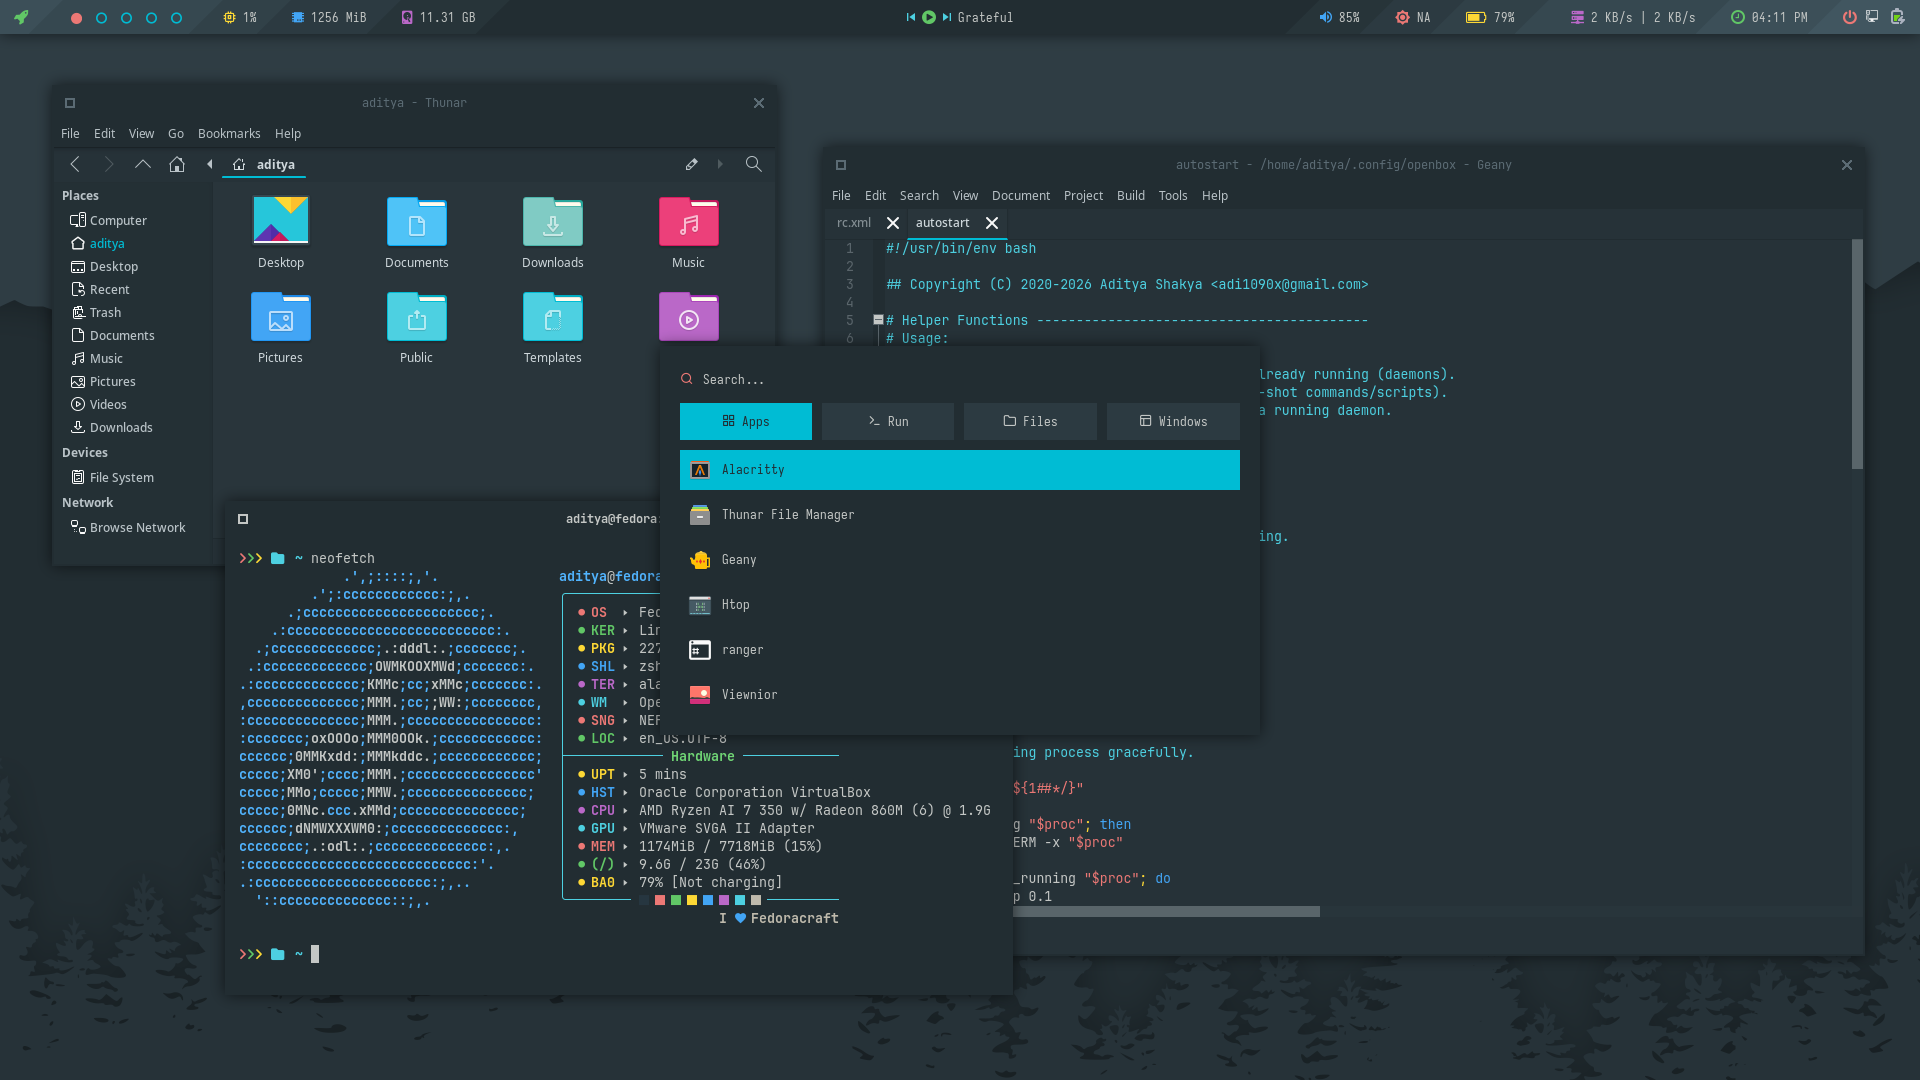The width and height of the screenshot is (1920, 1080).
Task: Click the small right path arrow in Thunar
Action: (x=720, y=164)
